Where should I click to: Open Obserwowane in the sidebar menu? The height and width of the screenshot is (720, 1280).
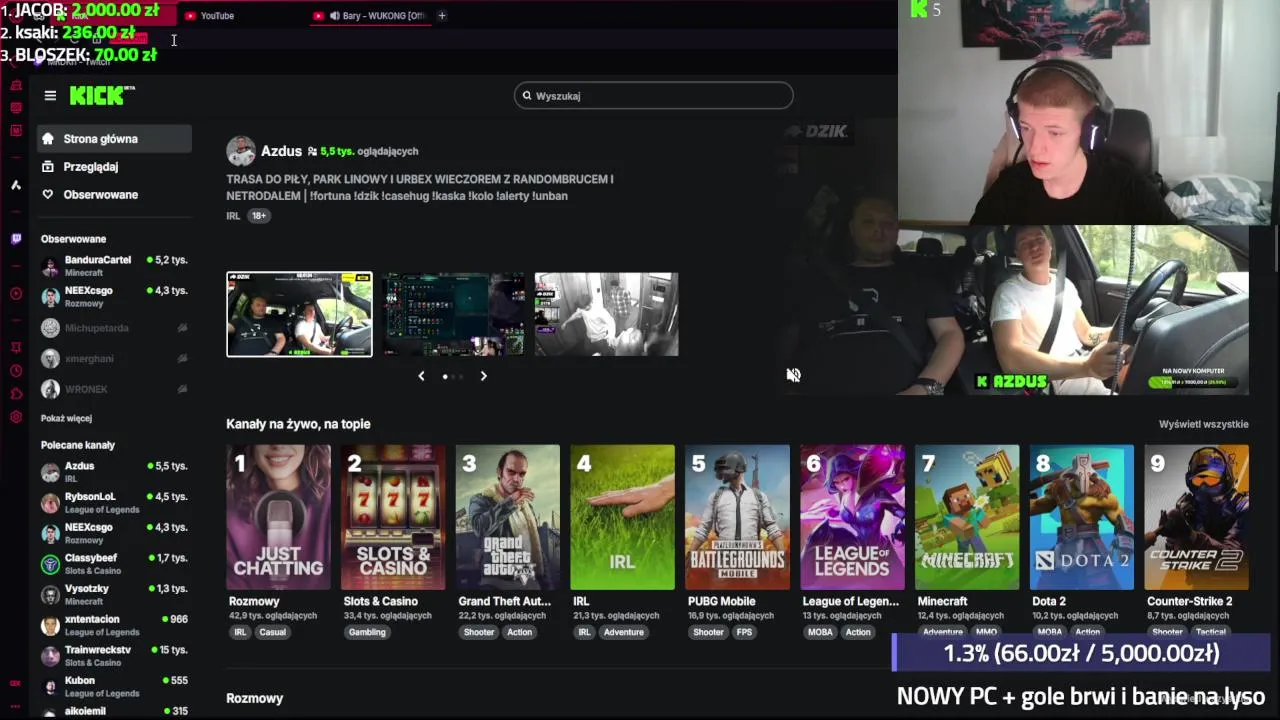[115, 195]
